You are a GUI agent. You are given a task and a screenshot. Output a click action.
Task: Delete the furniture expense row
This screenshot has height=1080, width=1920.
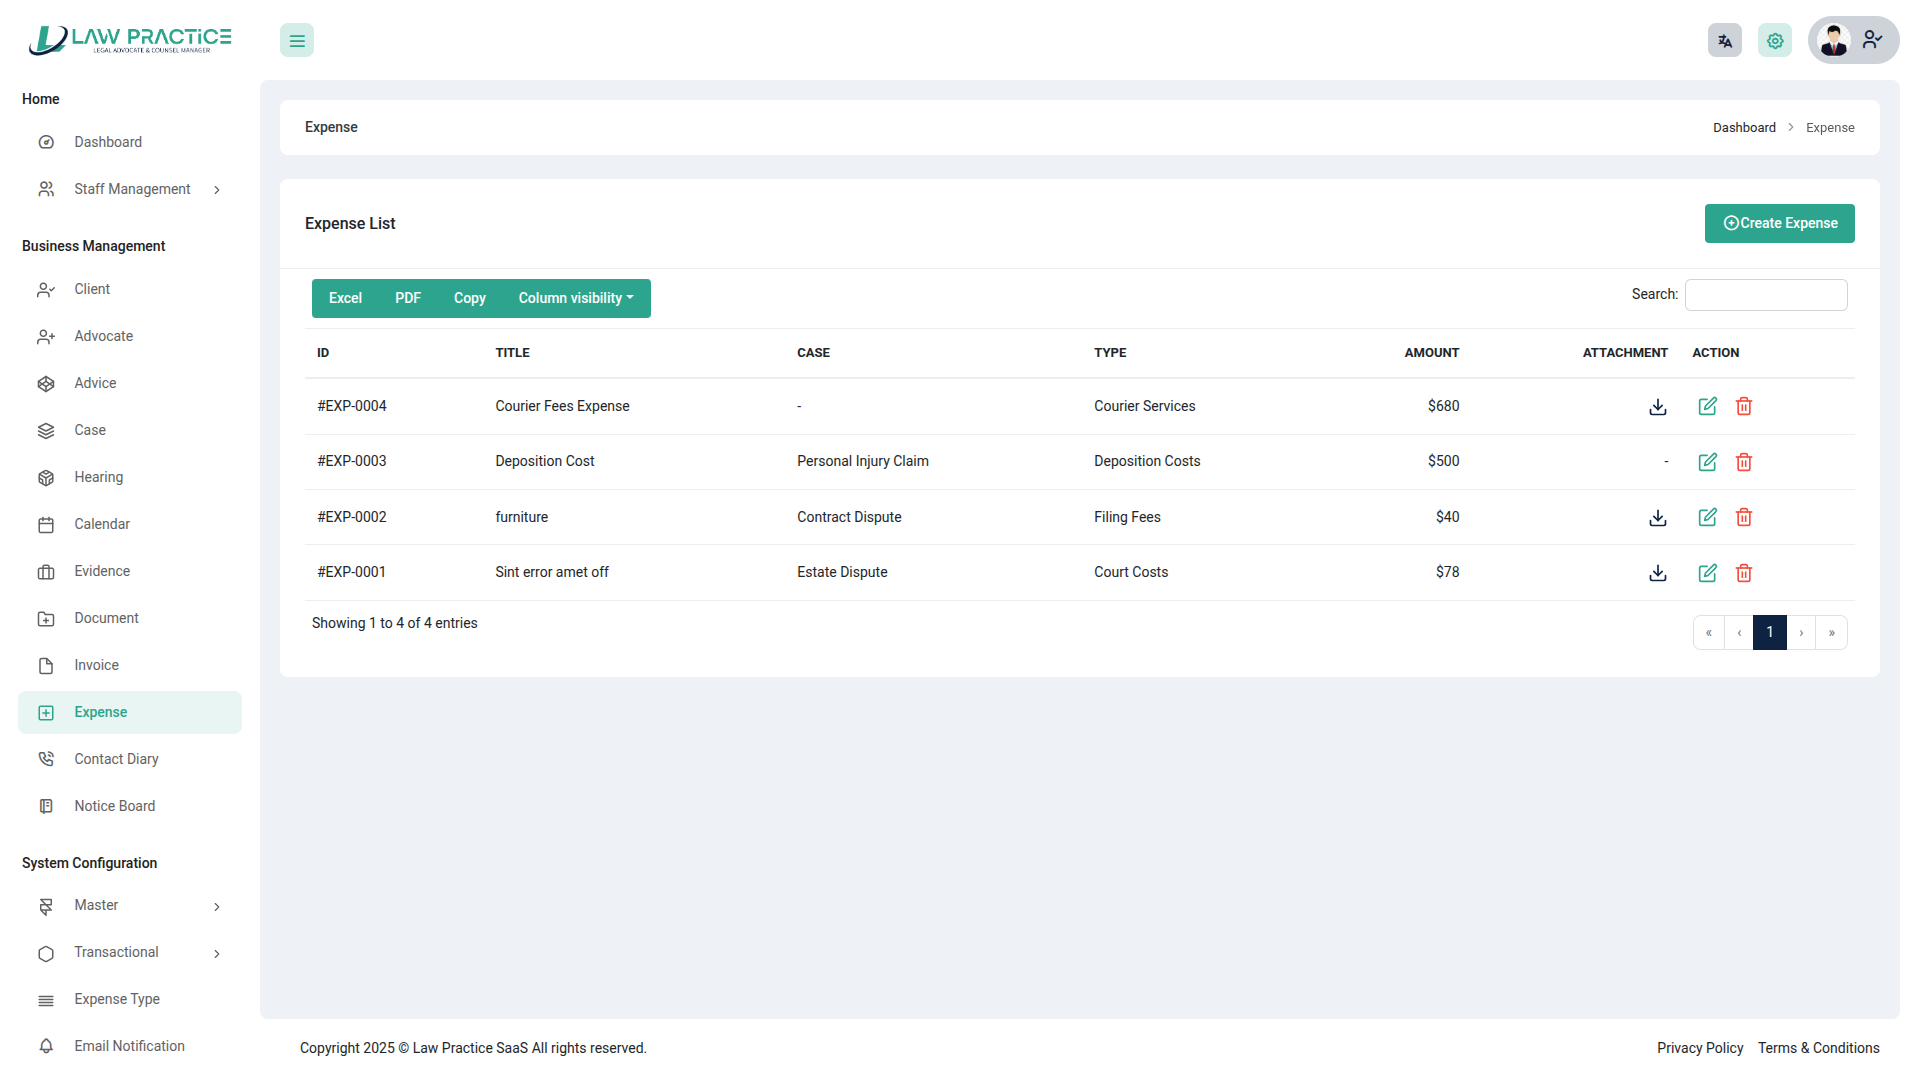tap(1743, 517)
